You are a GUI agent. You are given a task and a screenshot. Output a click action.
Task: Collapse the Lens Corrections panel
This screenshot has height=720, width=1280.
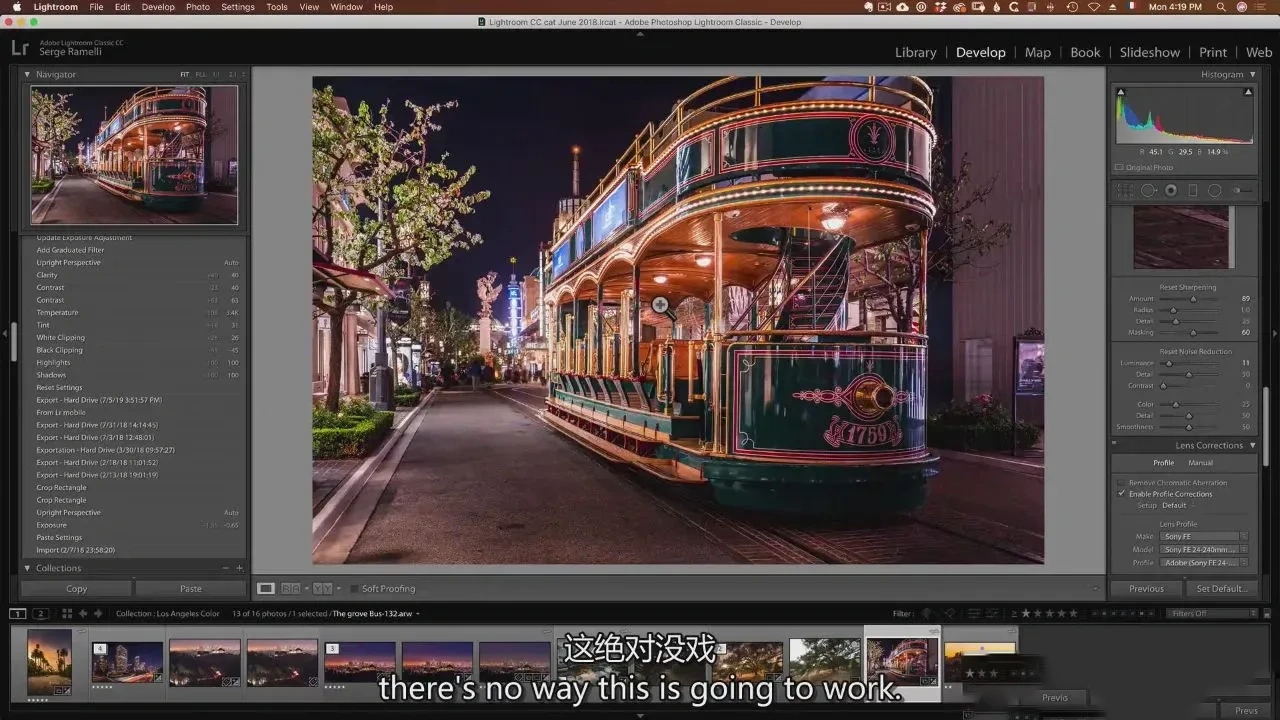point(1252,445)
